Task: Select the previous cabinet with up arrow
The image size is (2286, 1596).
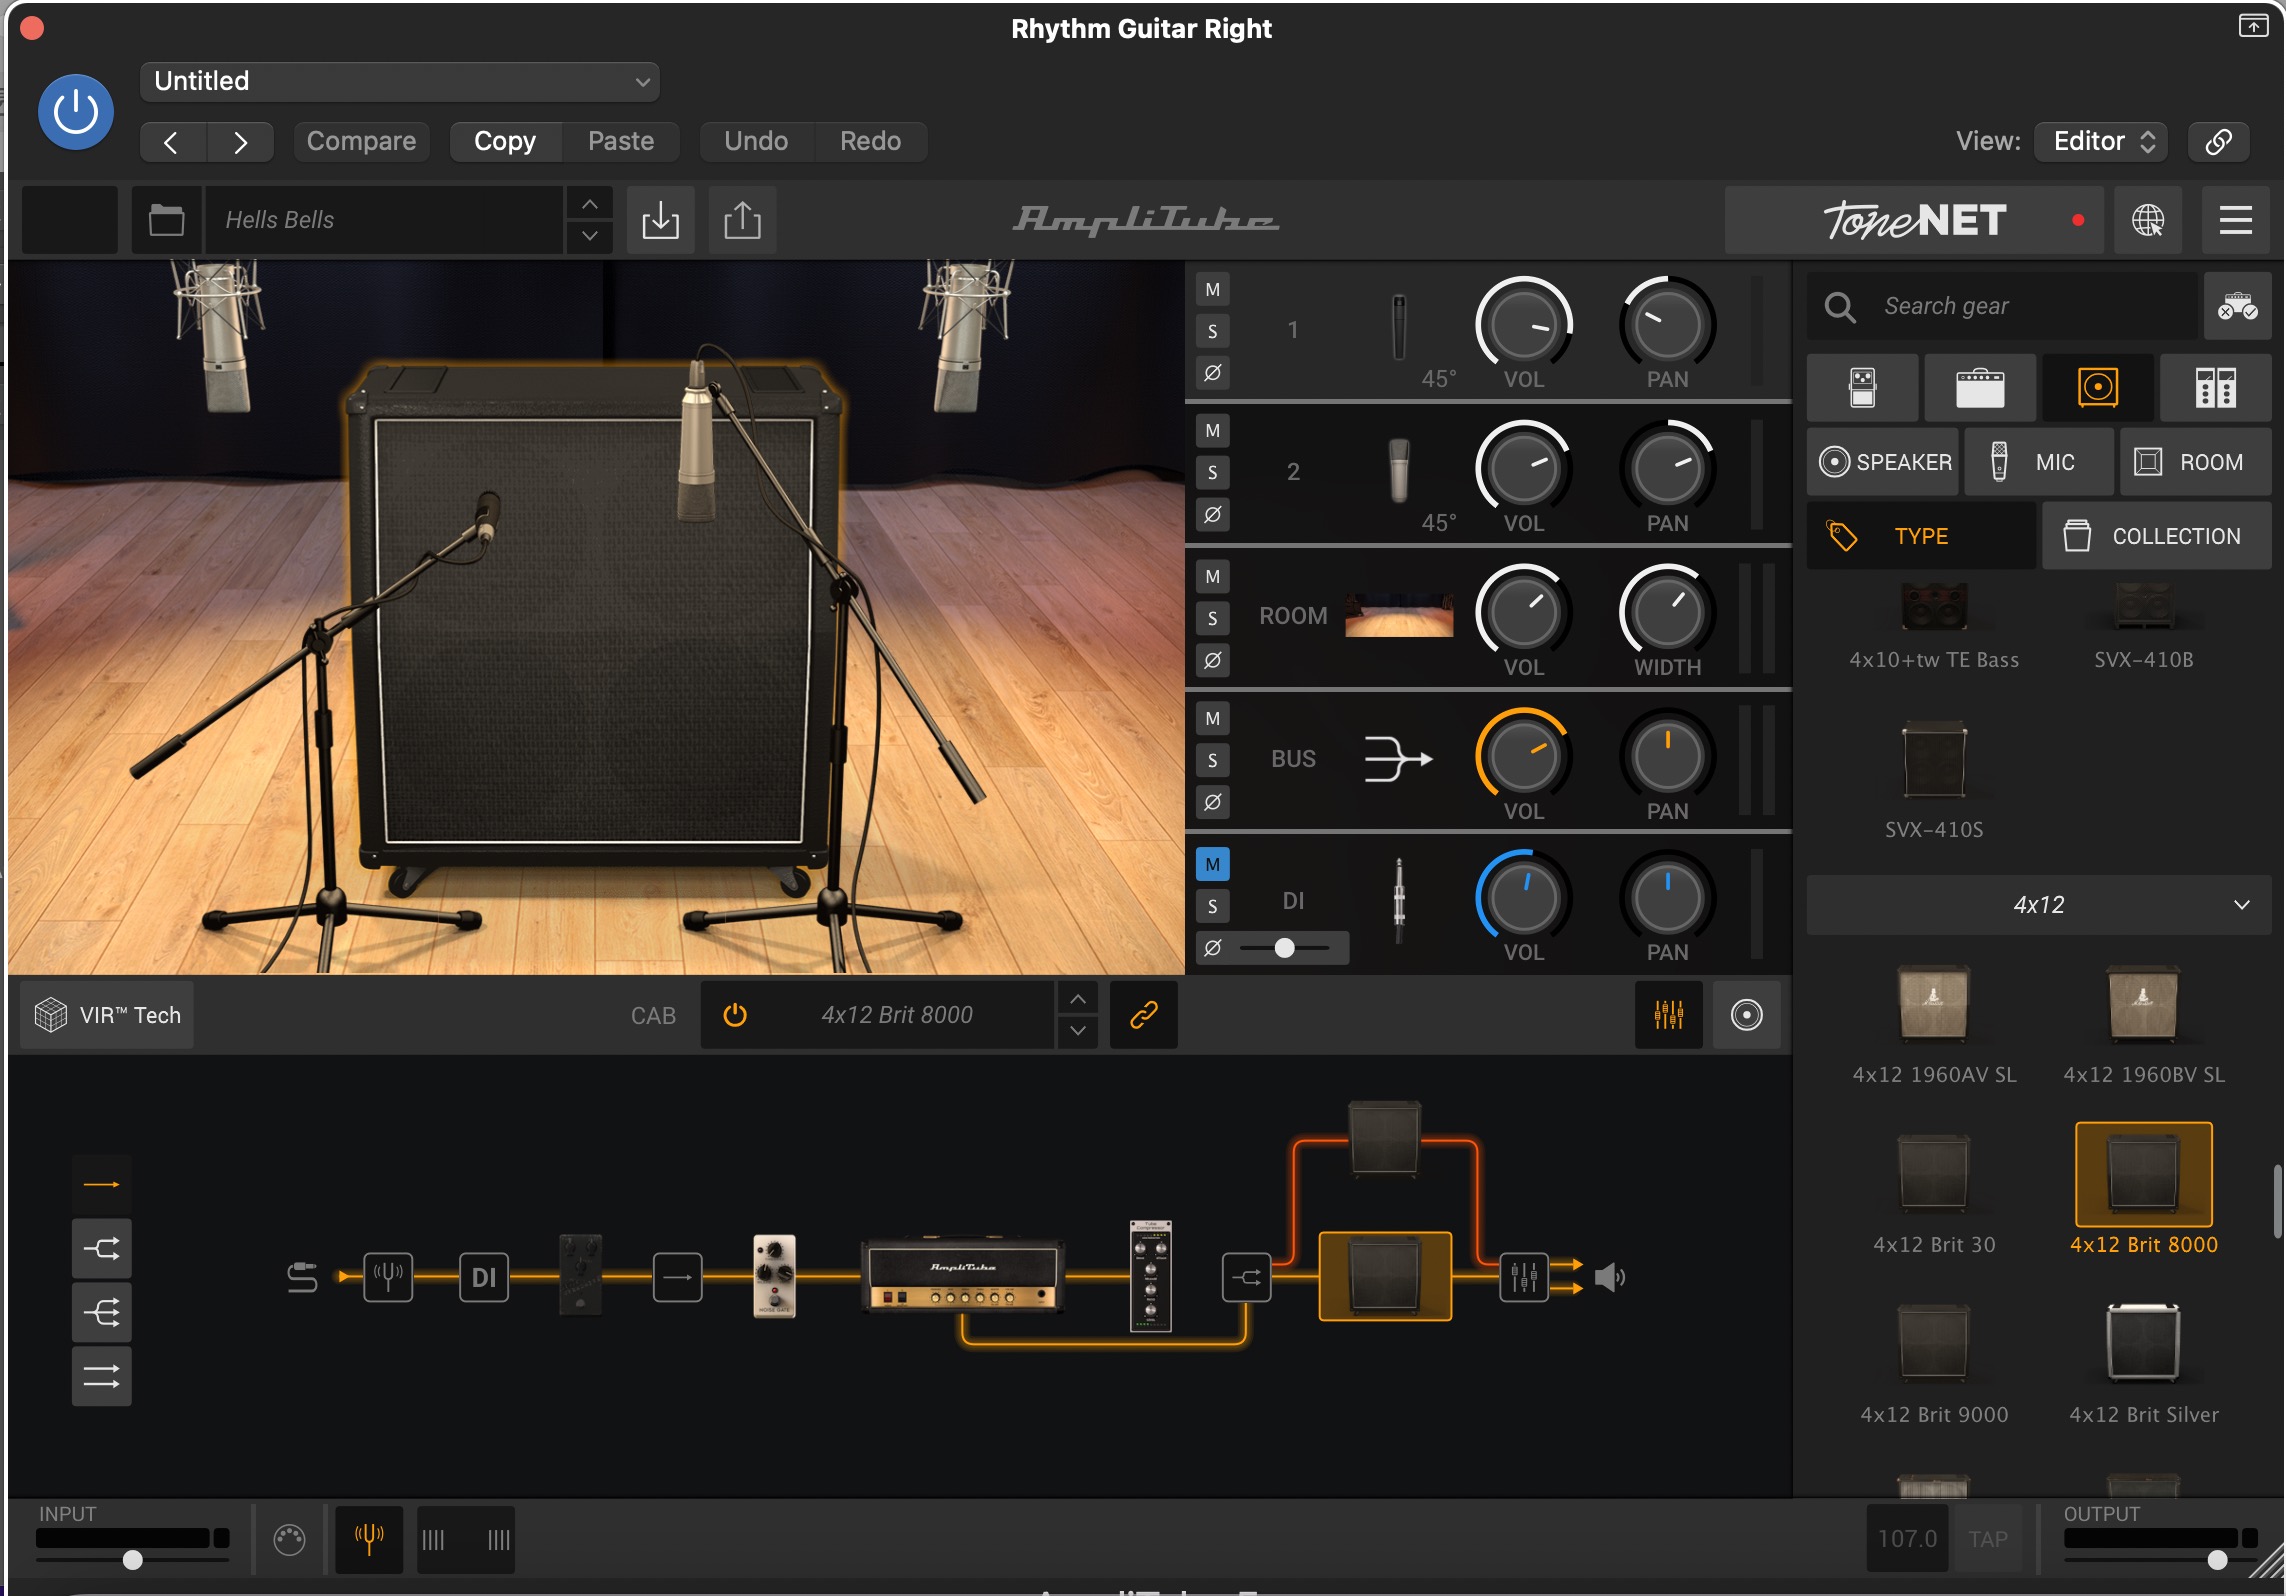Action: 1078,999
